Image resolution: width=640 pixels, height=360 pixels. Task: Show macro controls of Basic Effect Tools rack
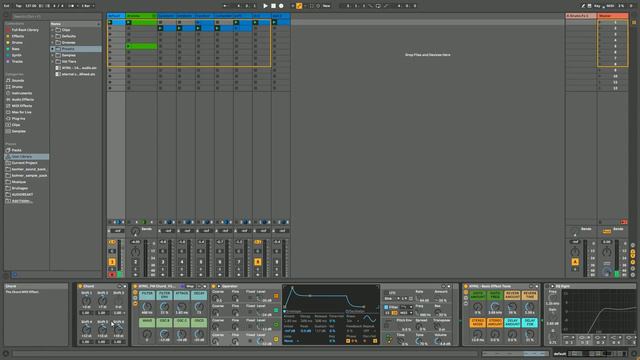click(466, 292)
